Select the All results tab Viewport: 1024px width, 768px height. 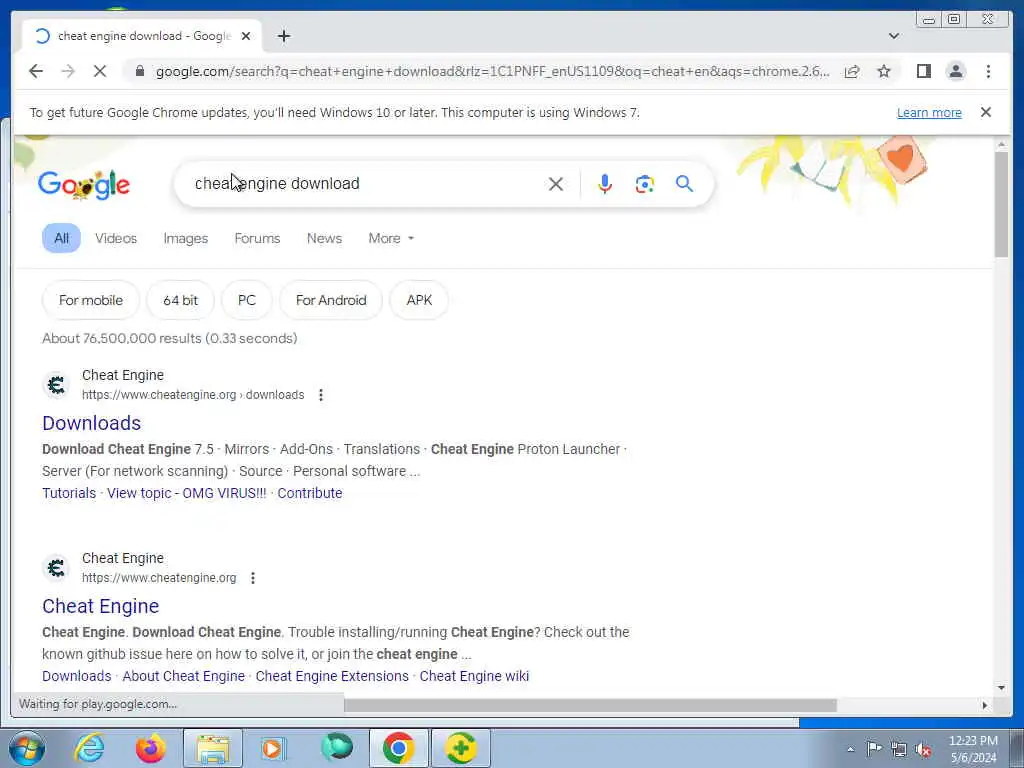coord(61,238)
